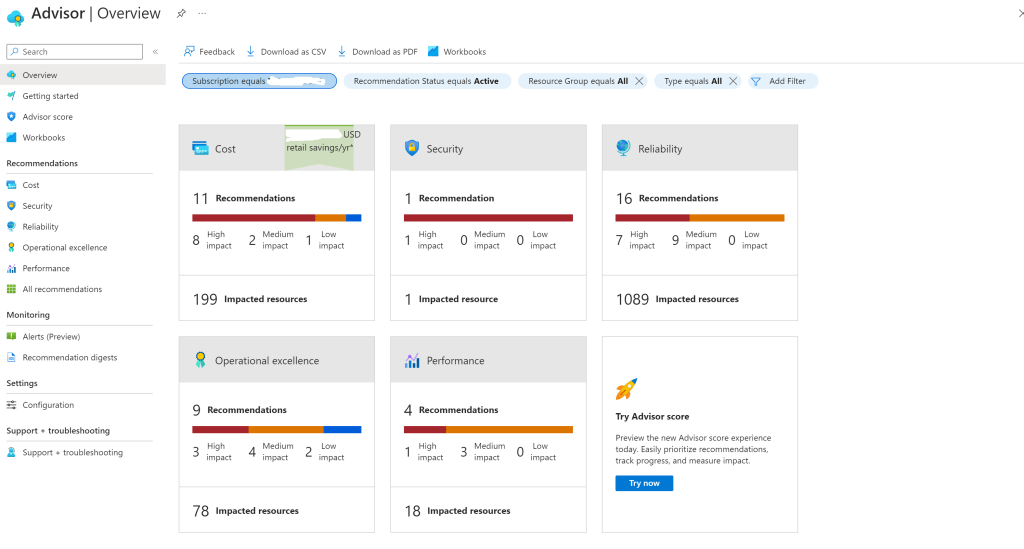Viewport: 1024px width, 549px height.
Task: Click the Configuration sliders icon
Action: (11, 405)
